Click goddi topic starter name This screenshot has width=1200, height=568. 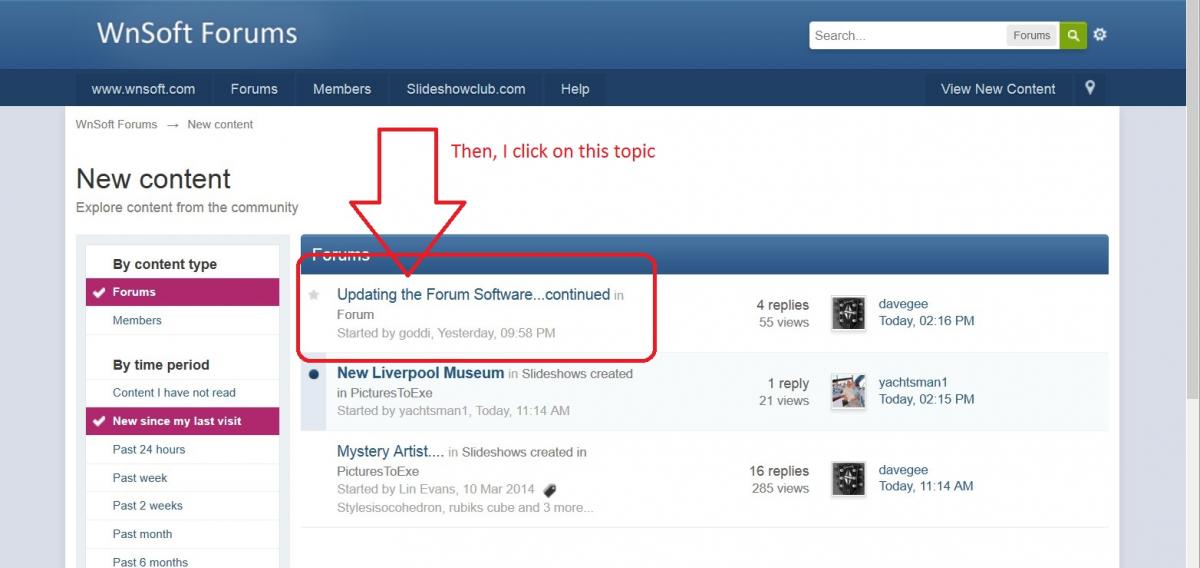pyautogui.click(x=414, y=332)
